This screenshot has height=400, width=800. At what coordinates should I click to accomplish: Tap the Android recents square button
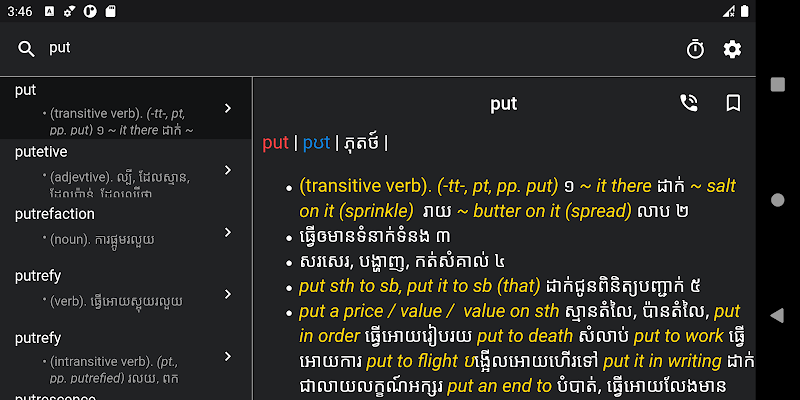click(778, 85)
